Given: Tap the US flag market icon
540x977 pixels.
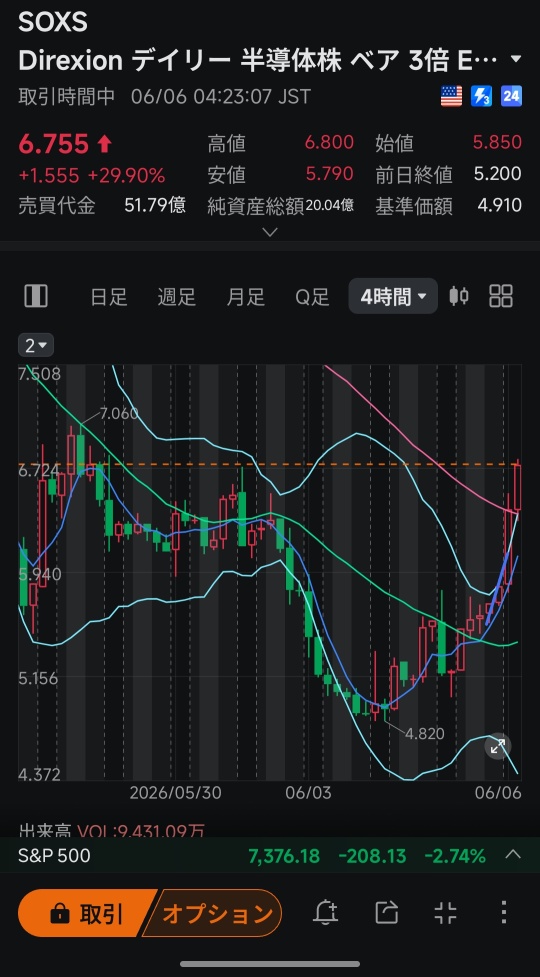Looking at the screenshot, I should coord(452,96).
